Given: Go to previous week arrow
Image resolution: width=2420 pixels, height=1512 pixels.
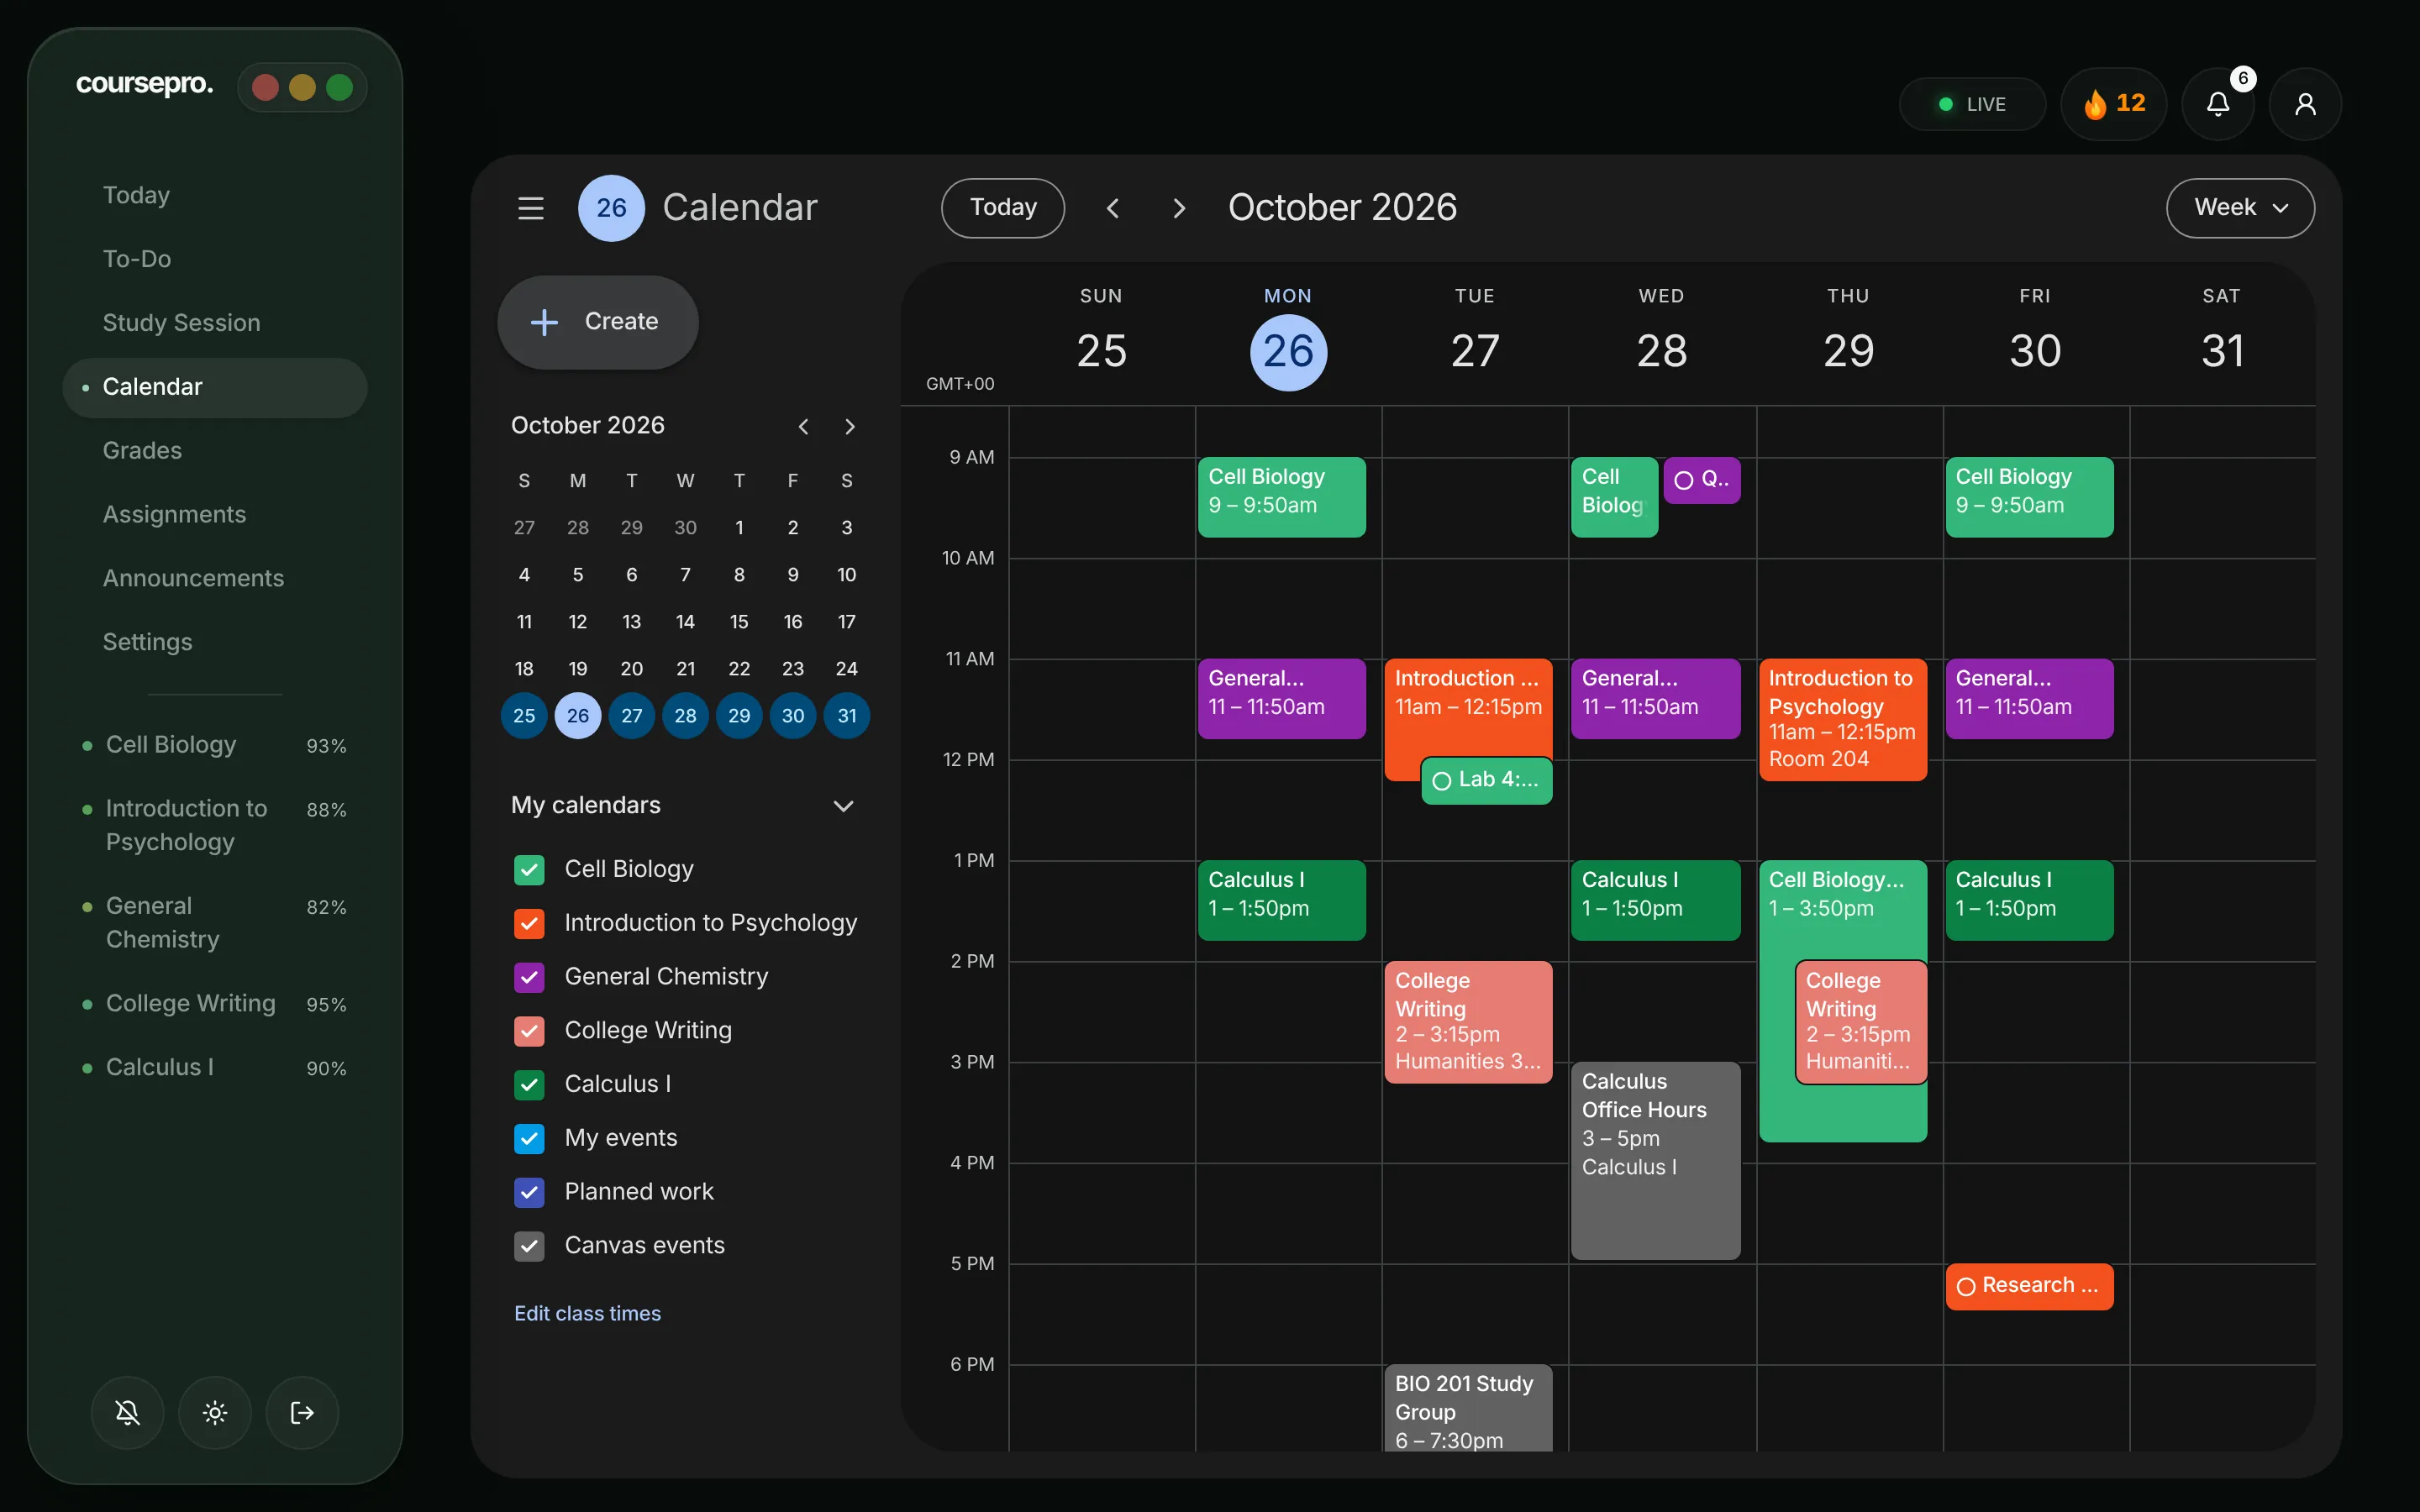Looking at the screenshot, I should click(1113, 208).
